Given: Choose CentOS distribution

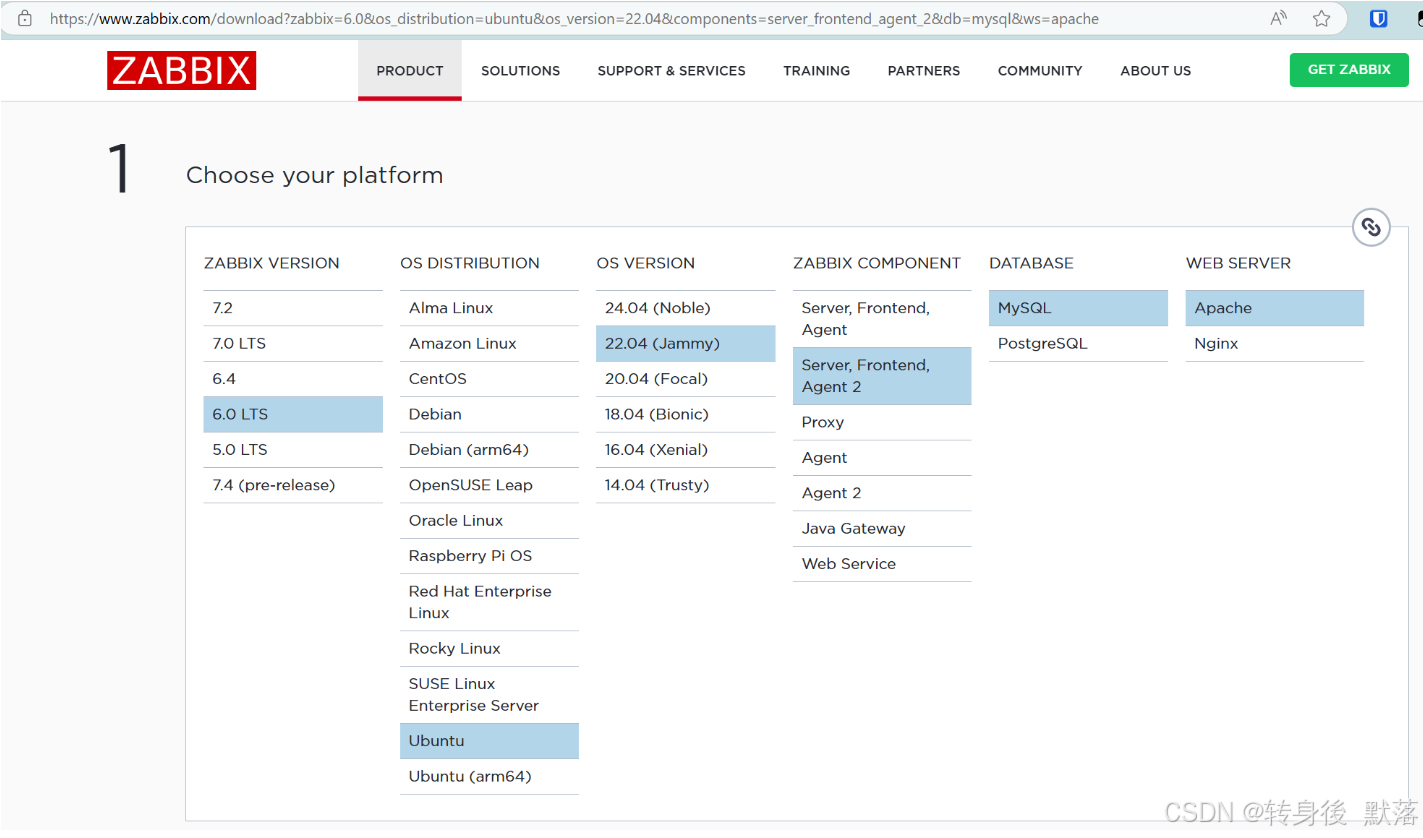Looking at the screenshot, I should point(489,379).
